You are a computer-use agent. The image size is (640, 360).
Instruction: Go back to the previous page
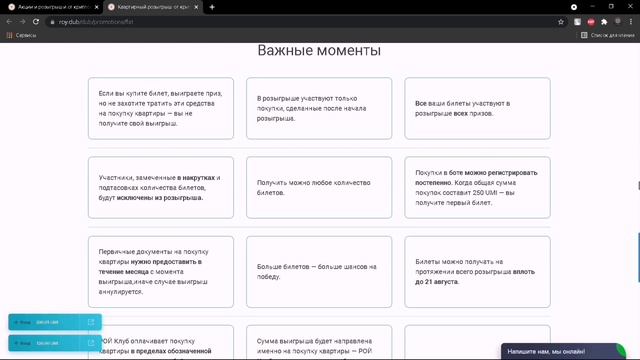pyautogui.click(x=9, y=22)
